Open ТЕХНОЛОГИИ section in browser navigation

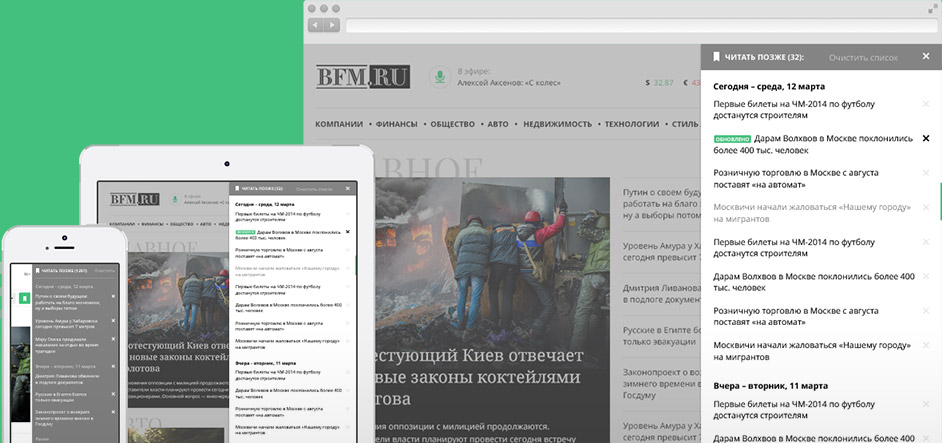pyautogui.click(x=631, y=124)
